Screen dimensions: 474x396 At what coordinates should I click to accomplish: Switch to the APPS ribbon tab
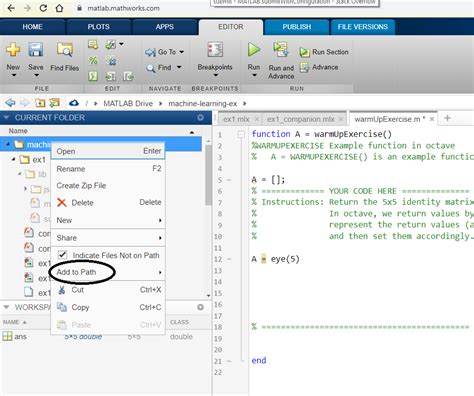[x=165, y=27]
